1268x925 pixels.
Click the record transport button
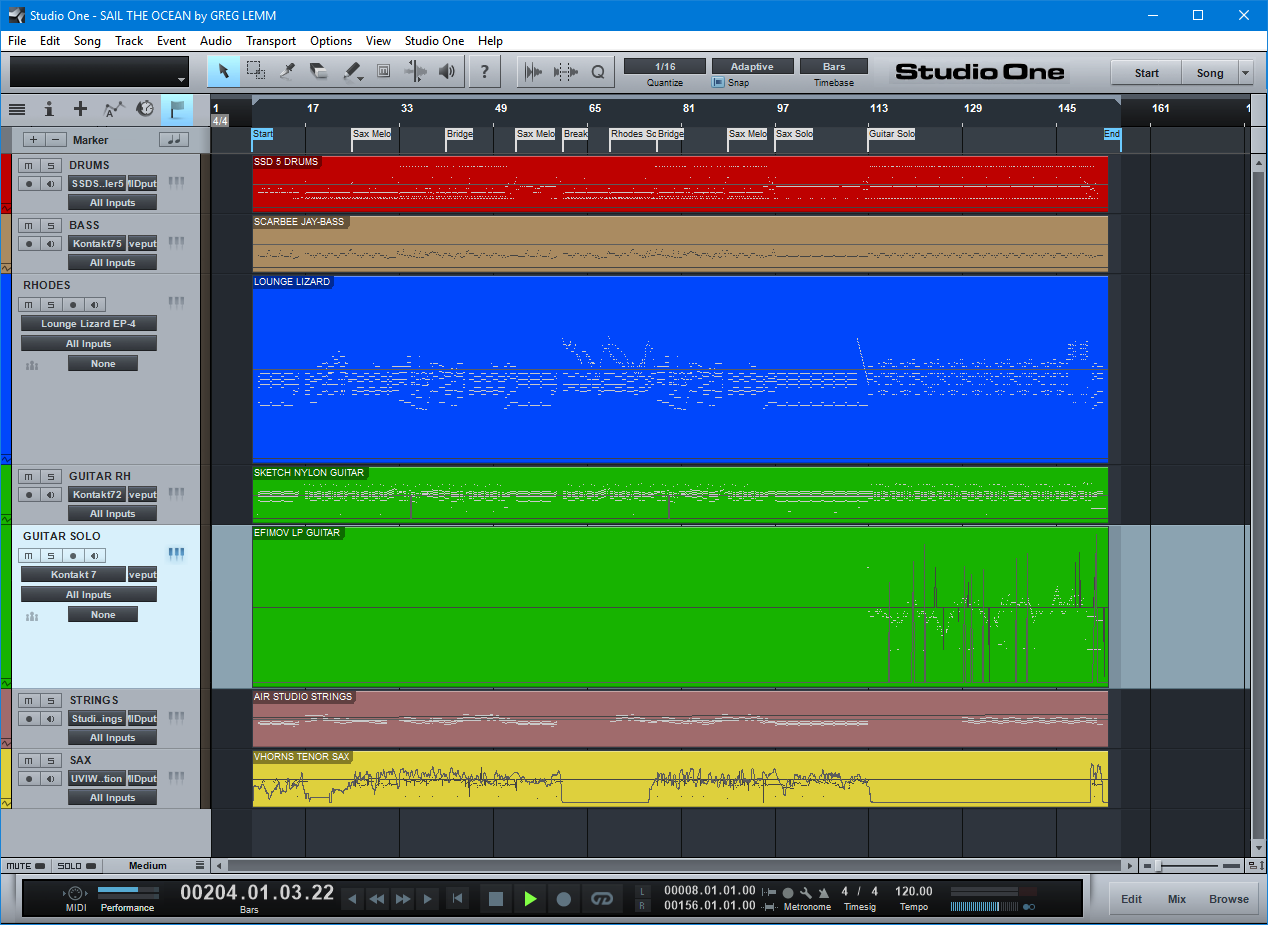[x=564, y=899]
